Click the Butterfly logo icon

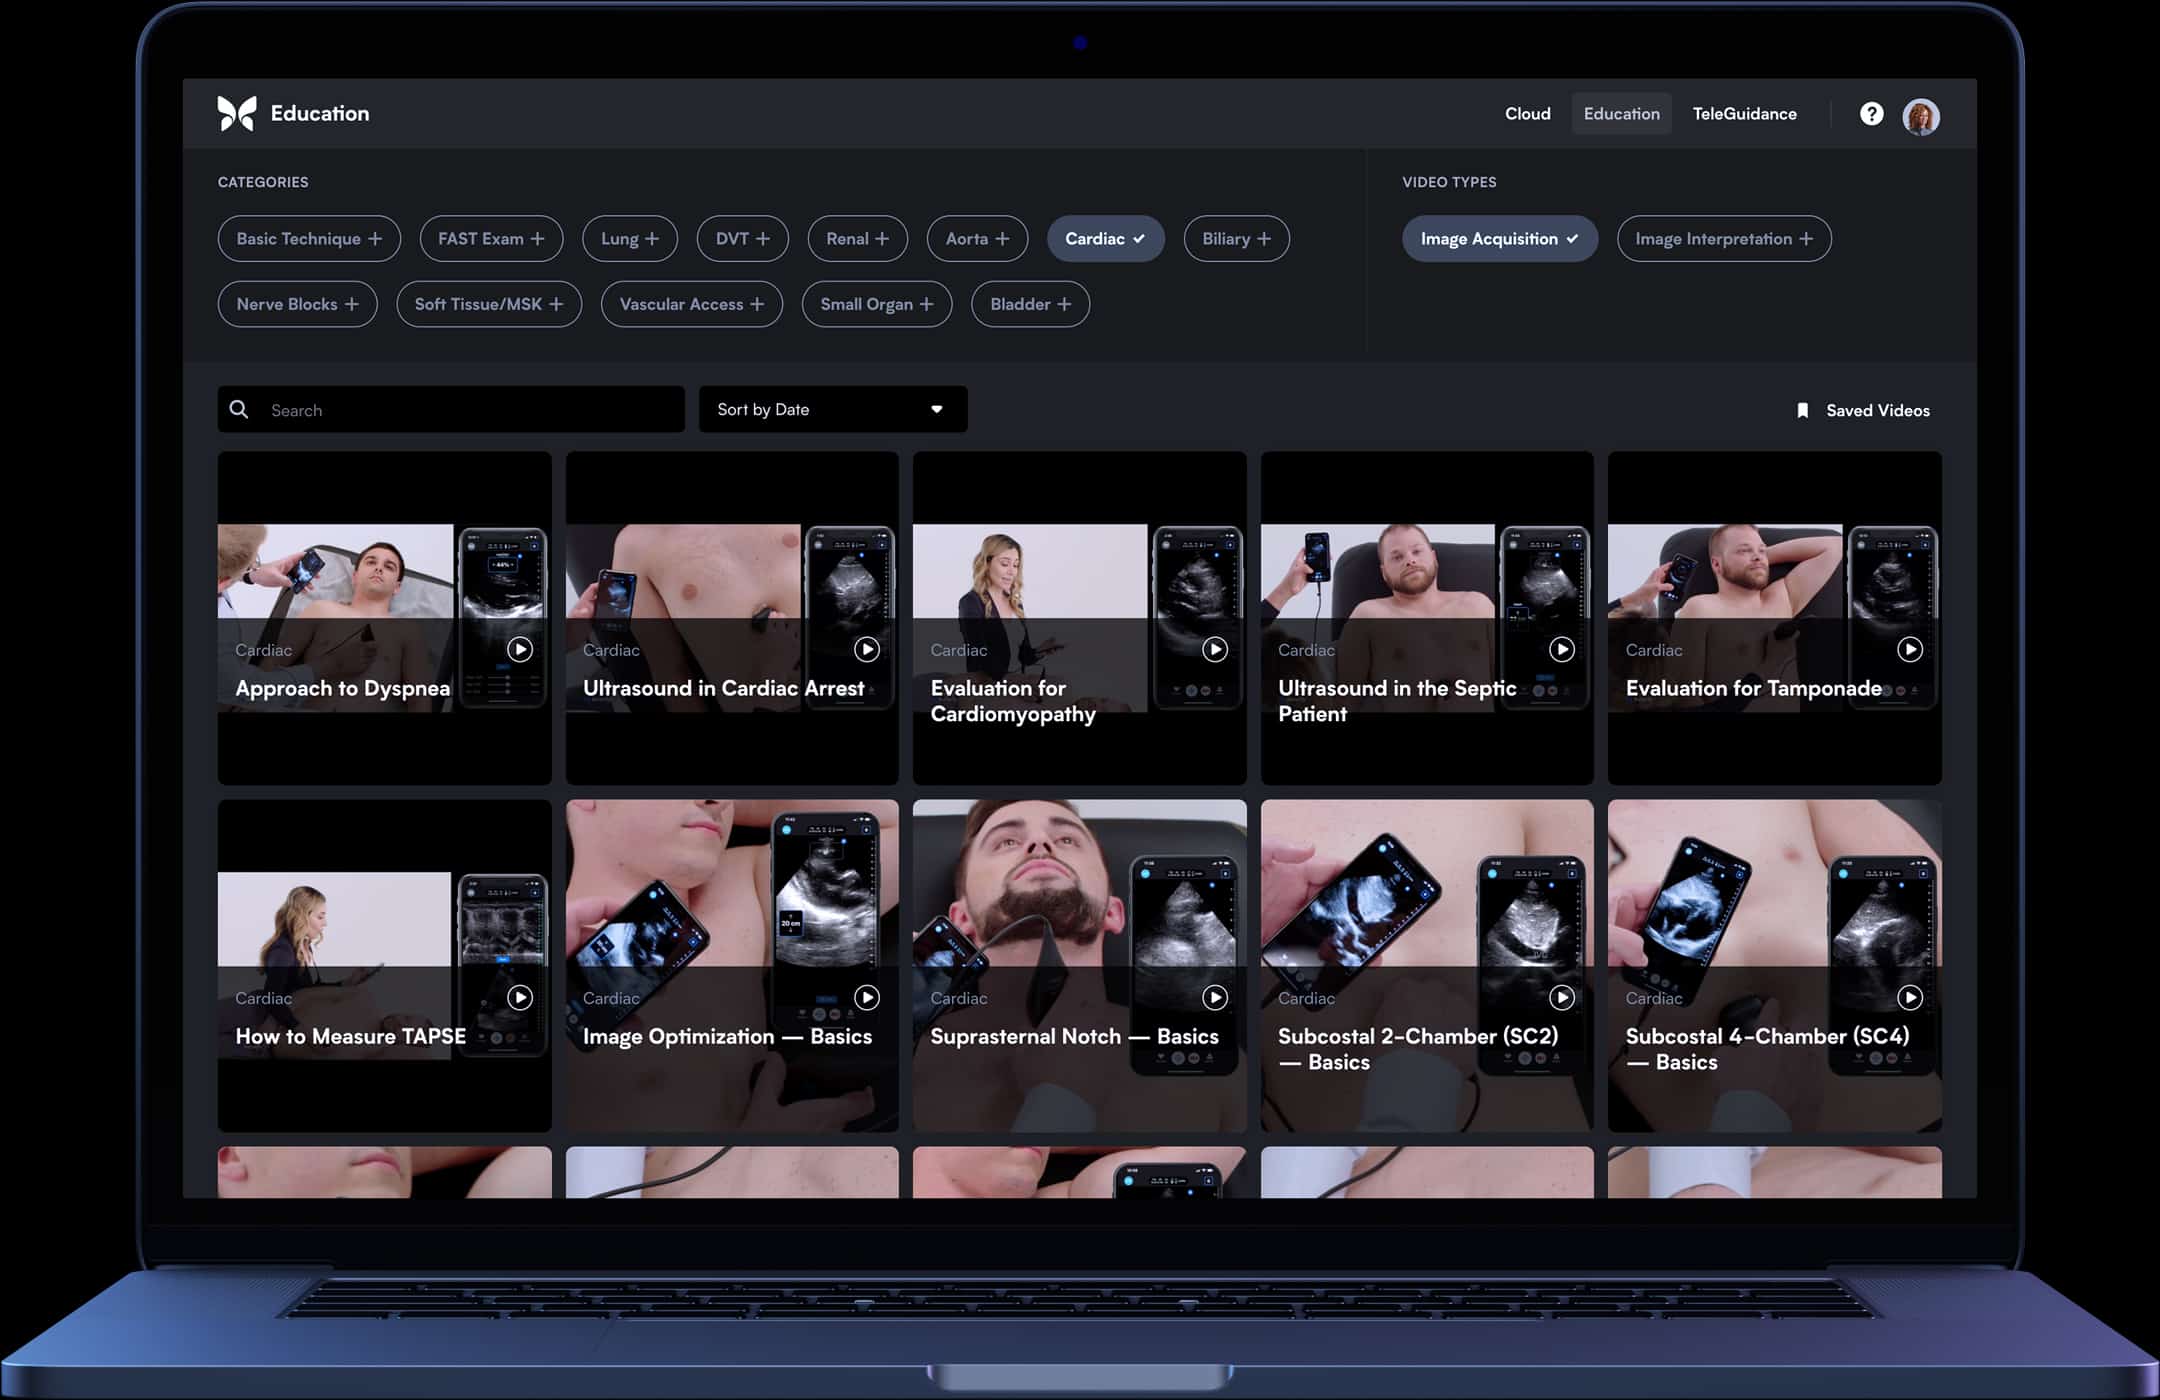pos(237,114)
